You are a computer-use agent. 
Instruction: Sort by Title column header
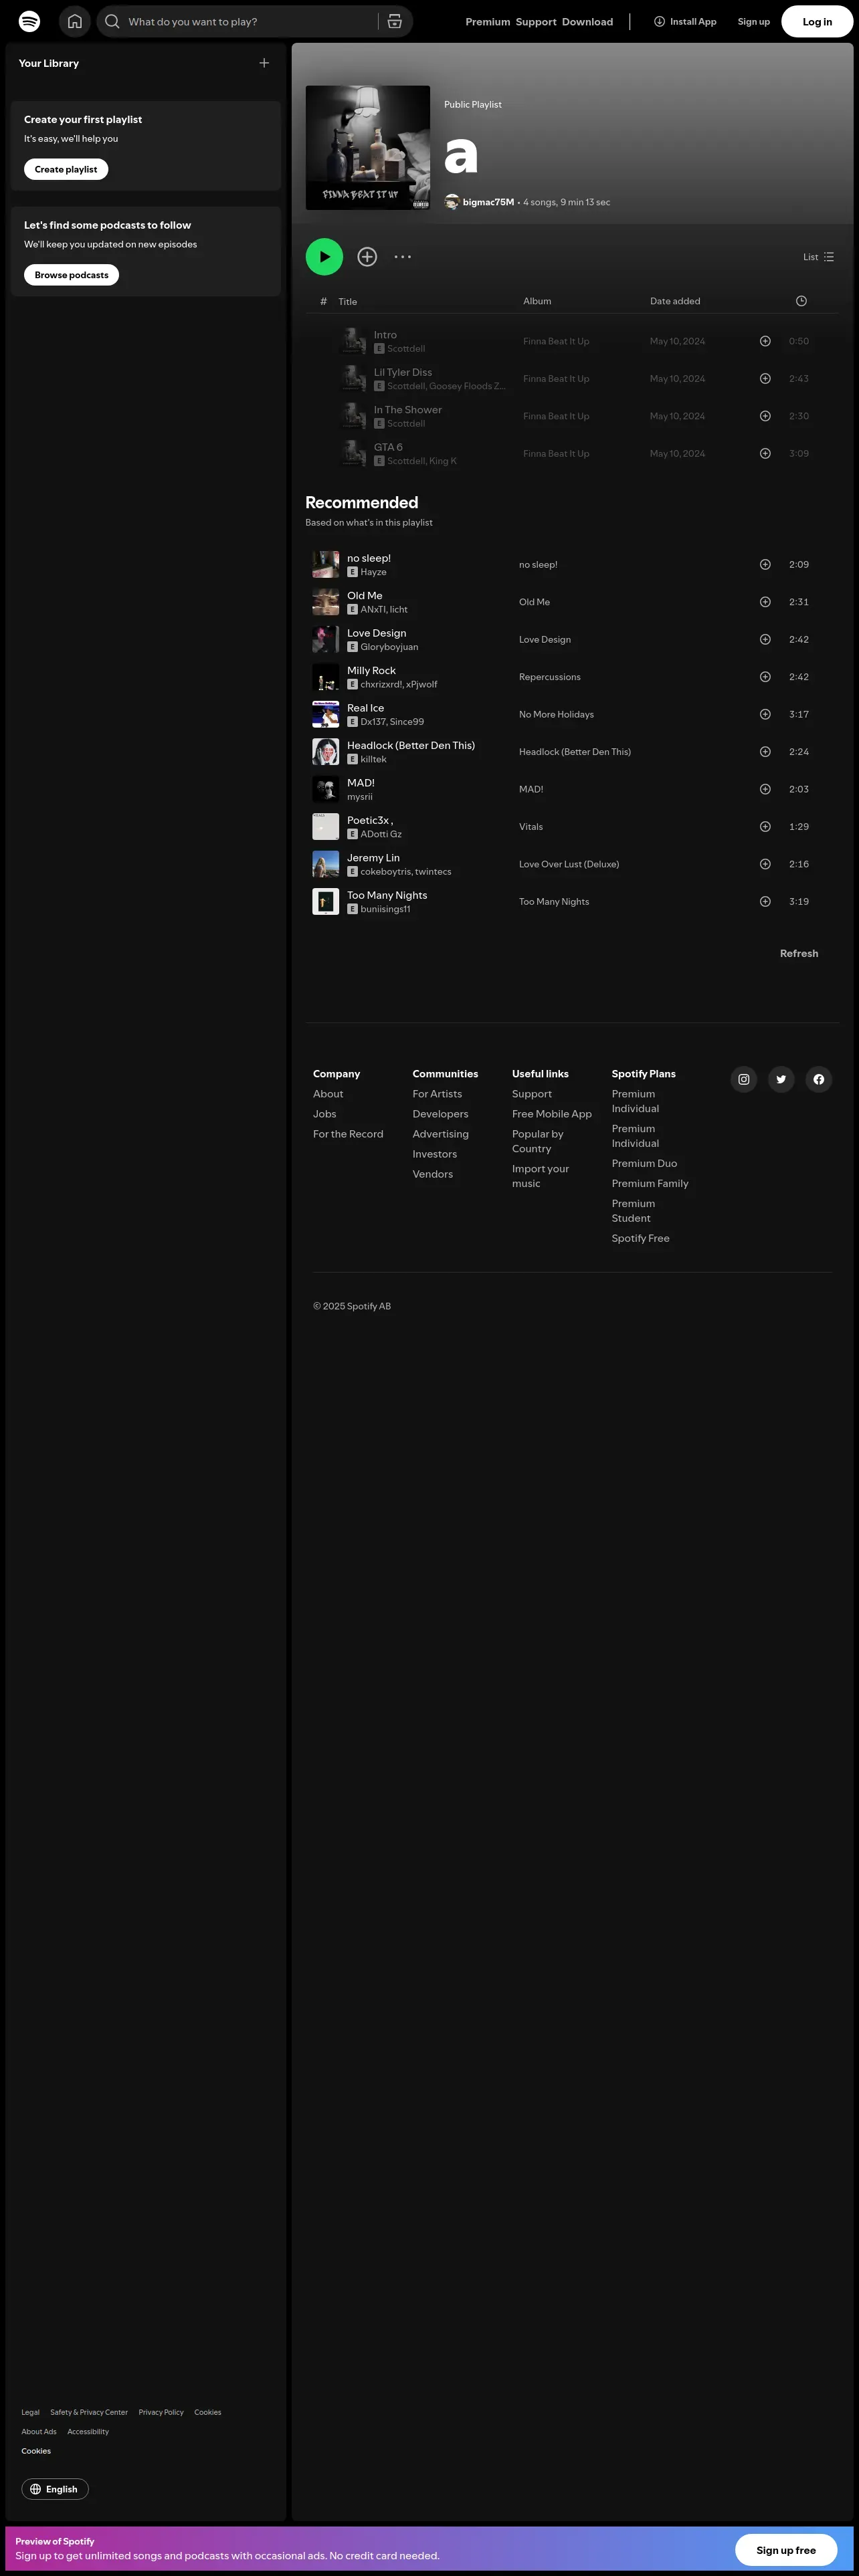coord(347,302)
